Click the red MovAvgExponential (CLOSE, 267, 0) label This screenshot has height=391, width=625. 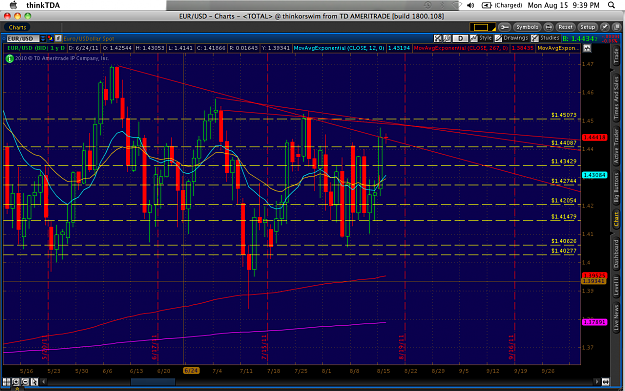[461, 48]
